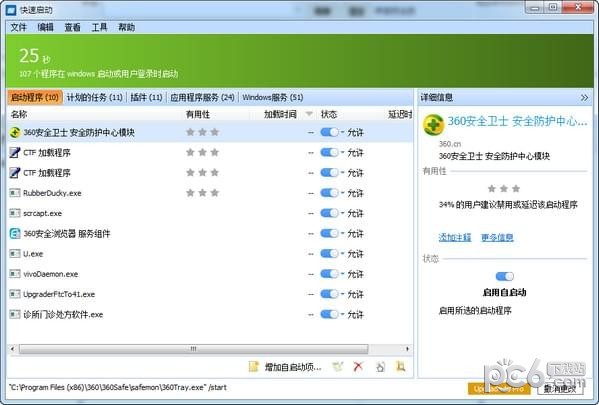
Task: Switch to 启动程序 (10) tab
Action: click(x=35, y=97)
